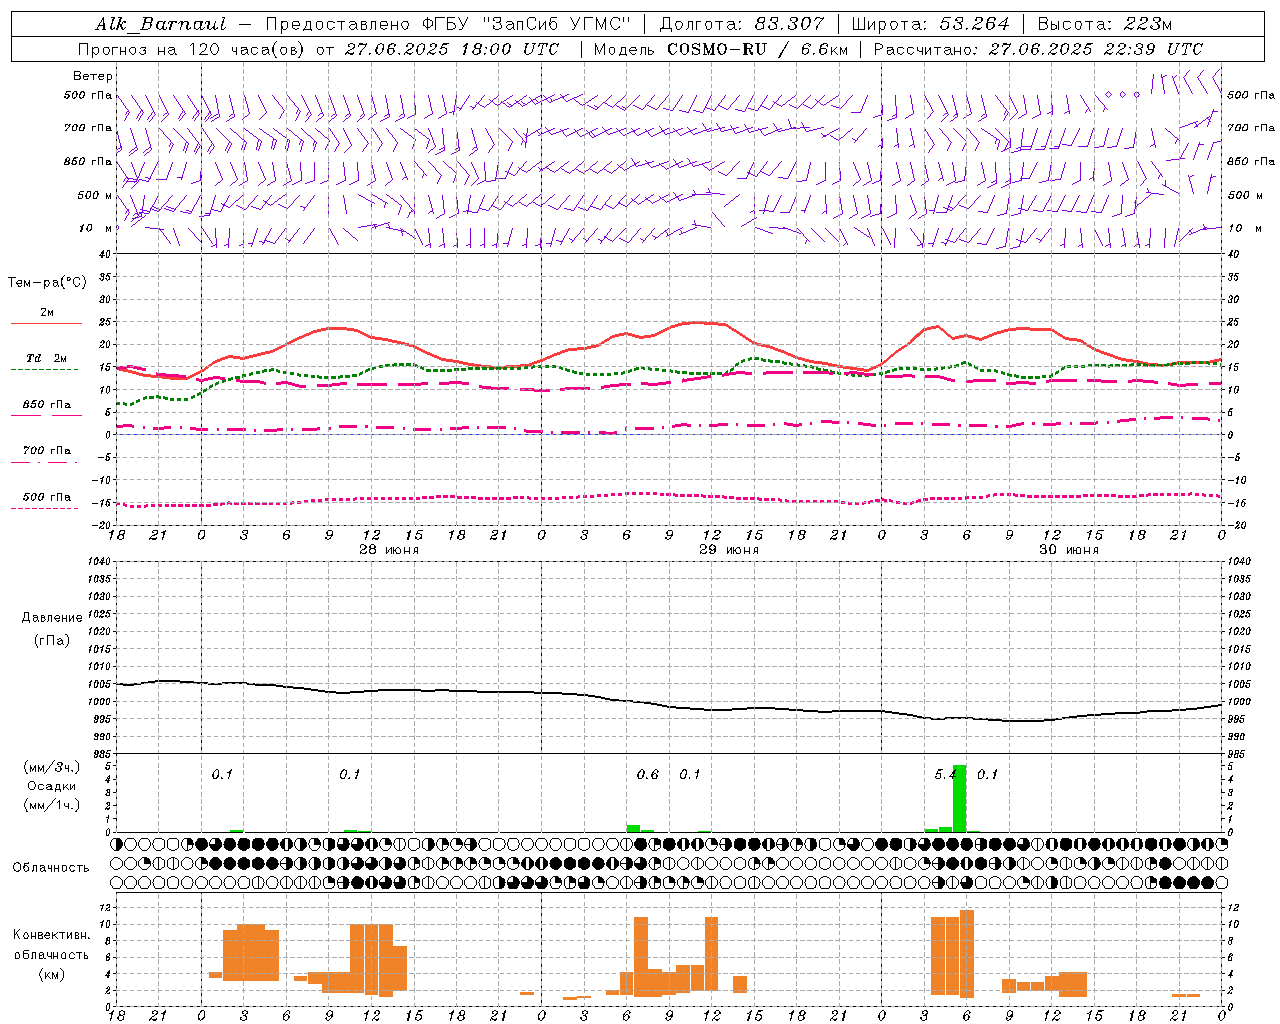The image size is (1280, 1024).
Task: Click the 'Облачность' cloud cover label
Action: tap(50, 868)
